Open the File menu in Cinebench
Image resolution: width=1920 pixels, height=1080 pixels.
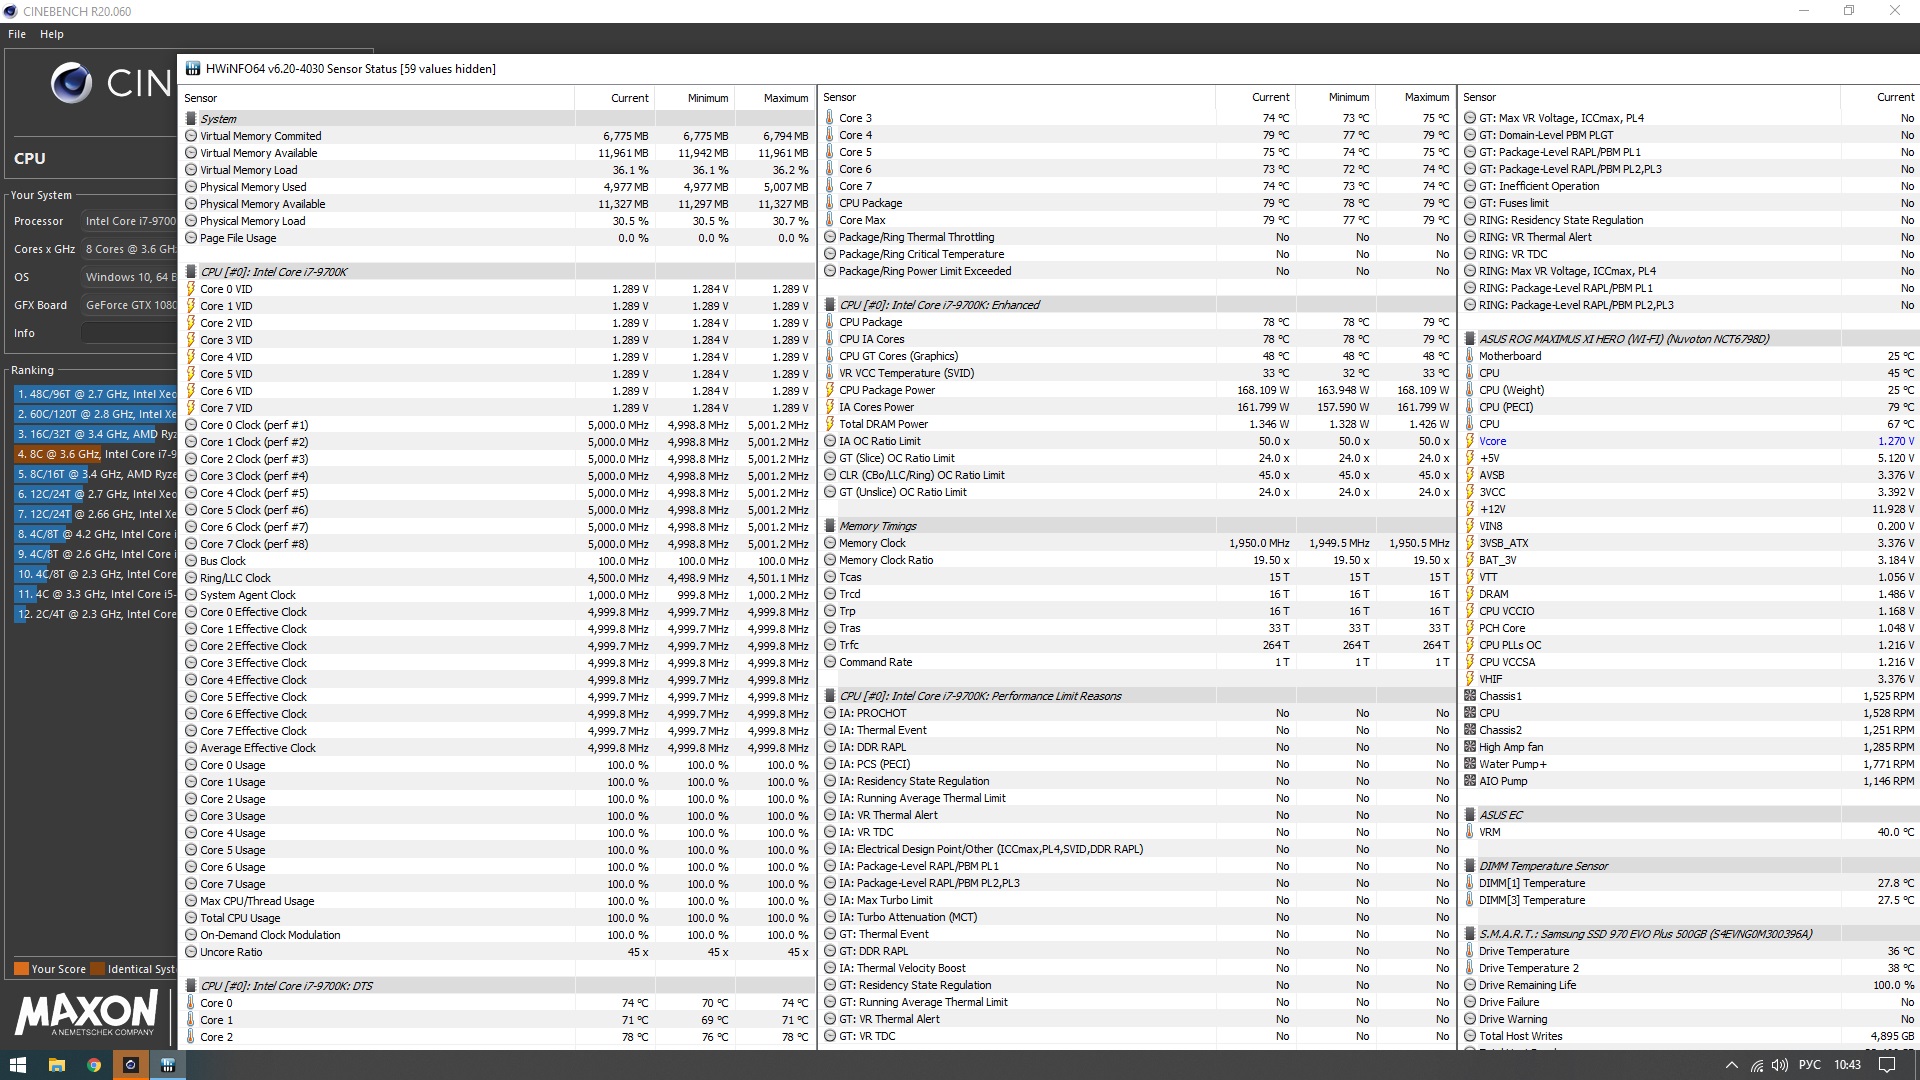pyautogui.click(x=17, y=34)
